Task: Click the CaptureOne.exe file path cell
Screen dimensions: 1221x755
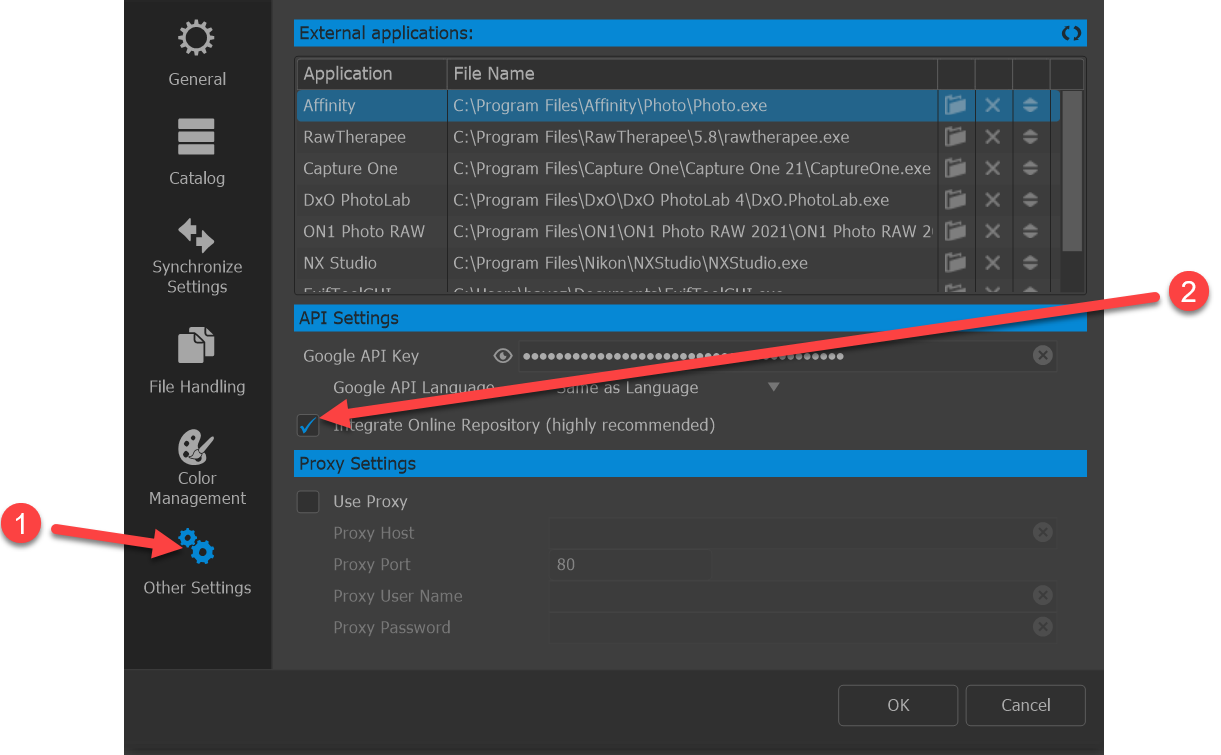Action: click(692, 168)
